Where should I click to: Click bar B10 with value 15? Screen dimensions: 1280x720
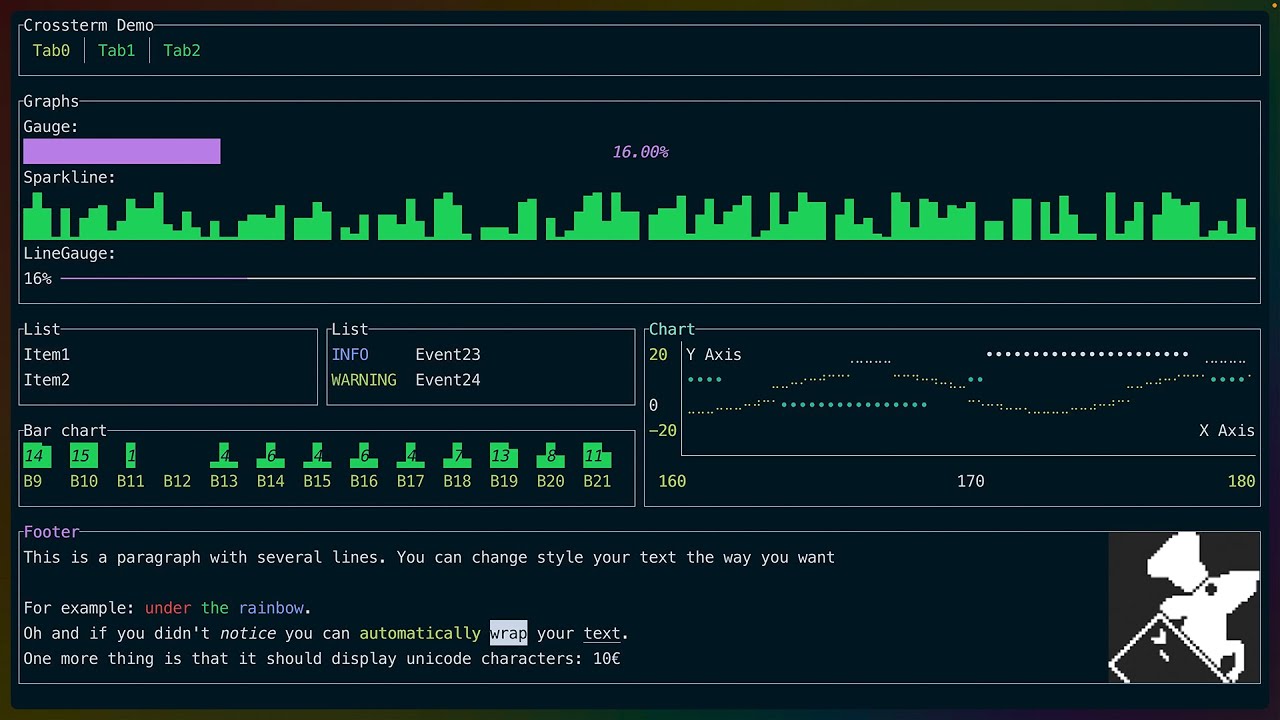point(84,456)
